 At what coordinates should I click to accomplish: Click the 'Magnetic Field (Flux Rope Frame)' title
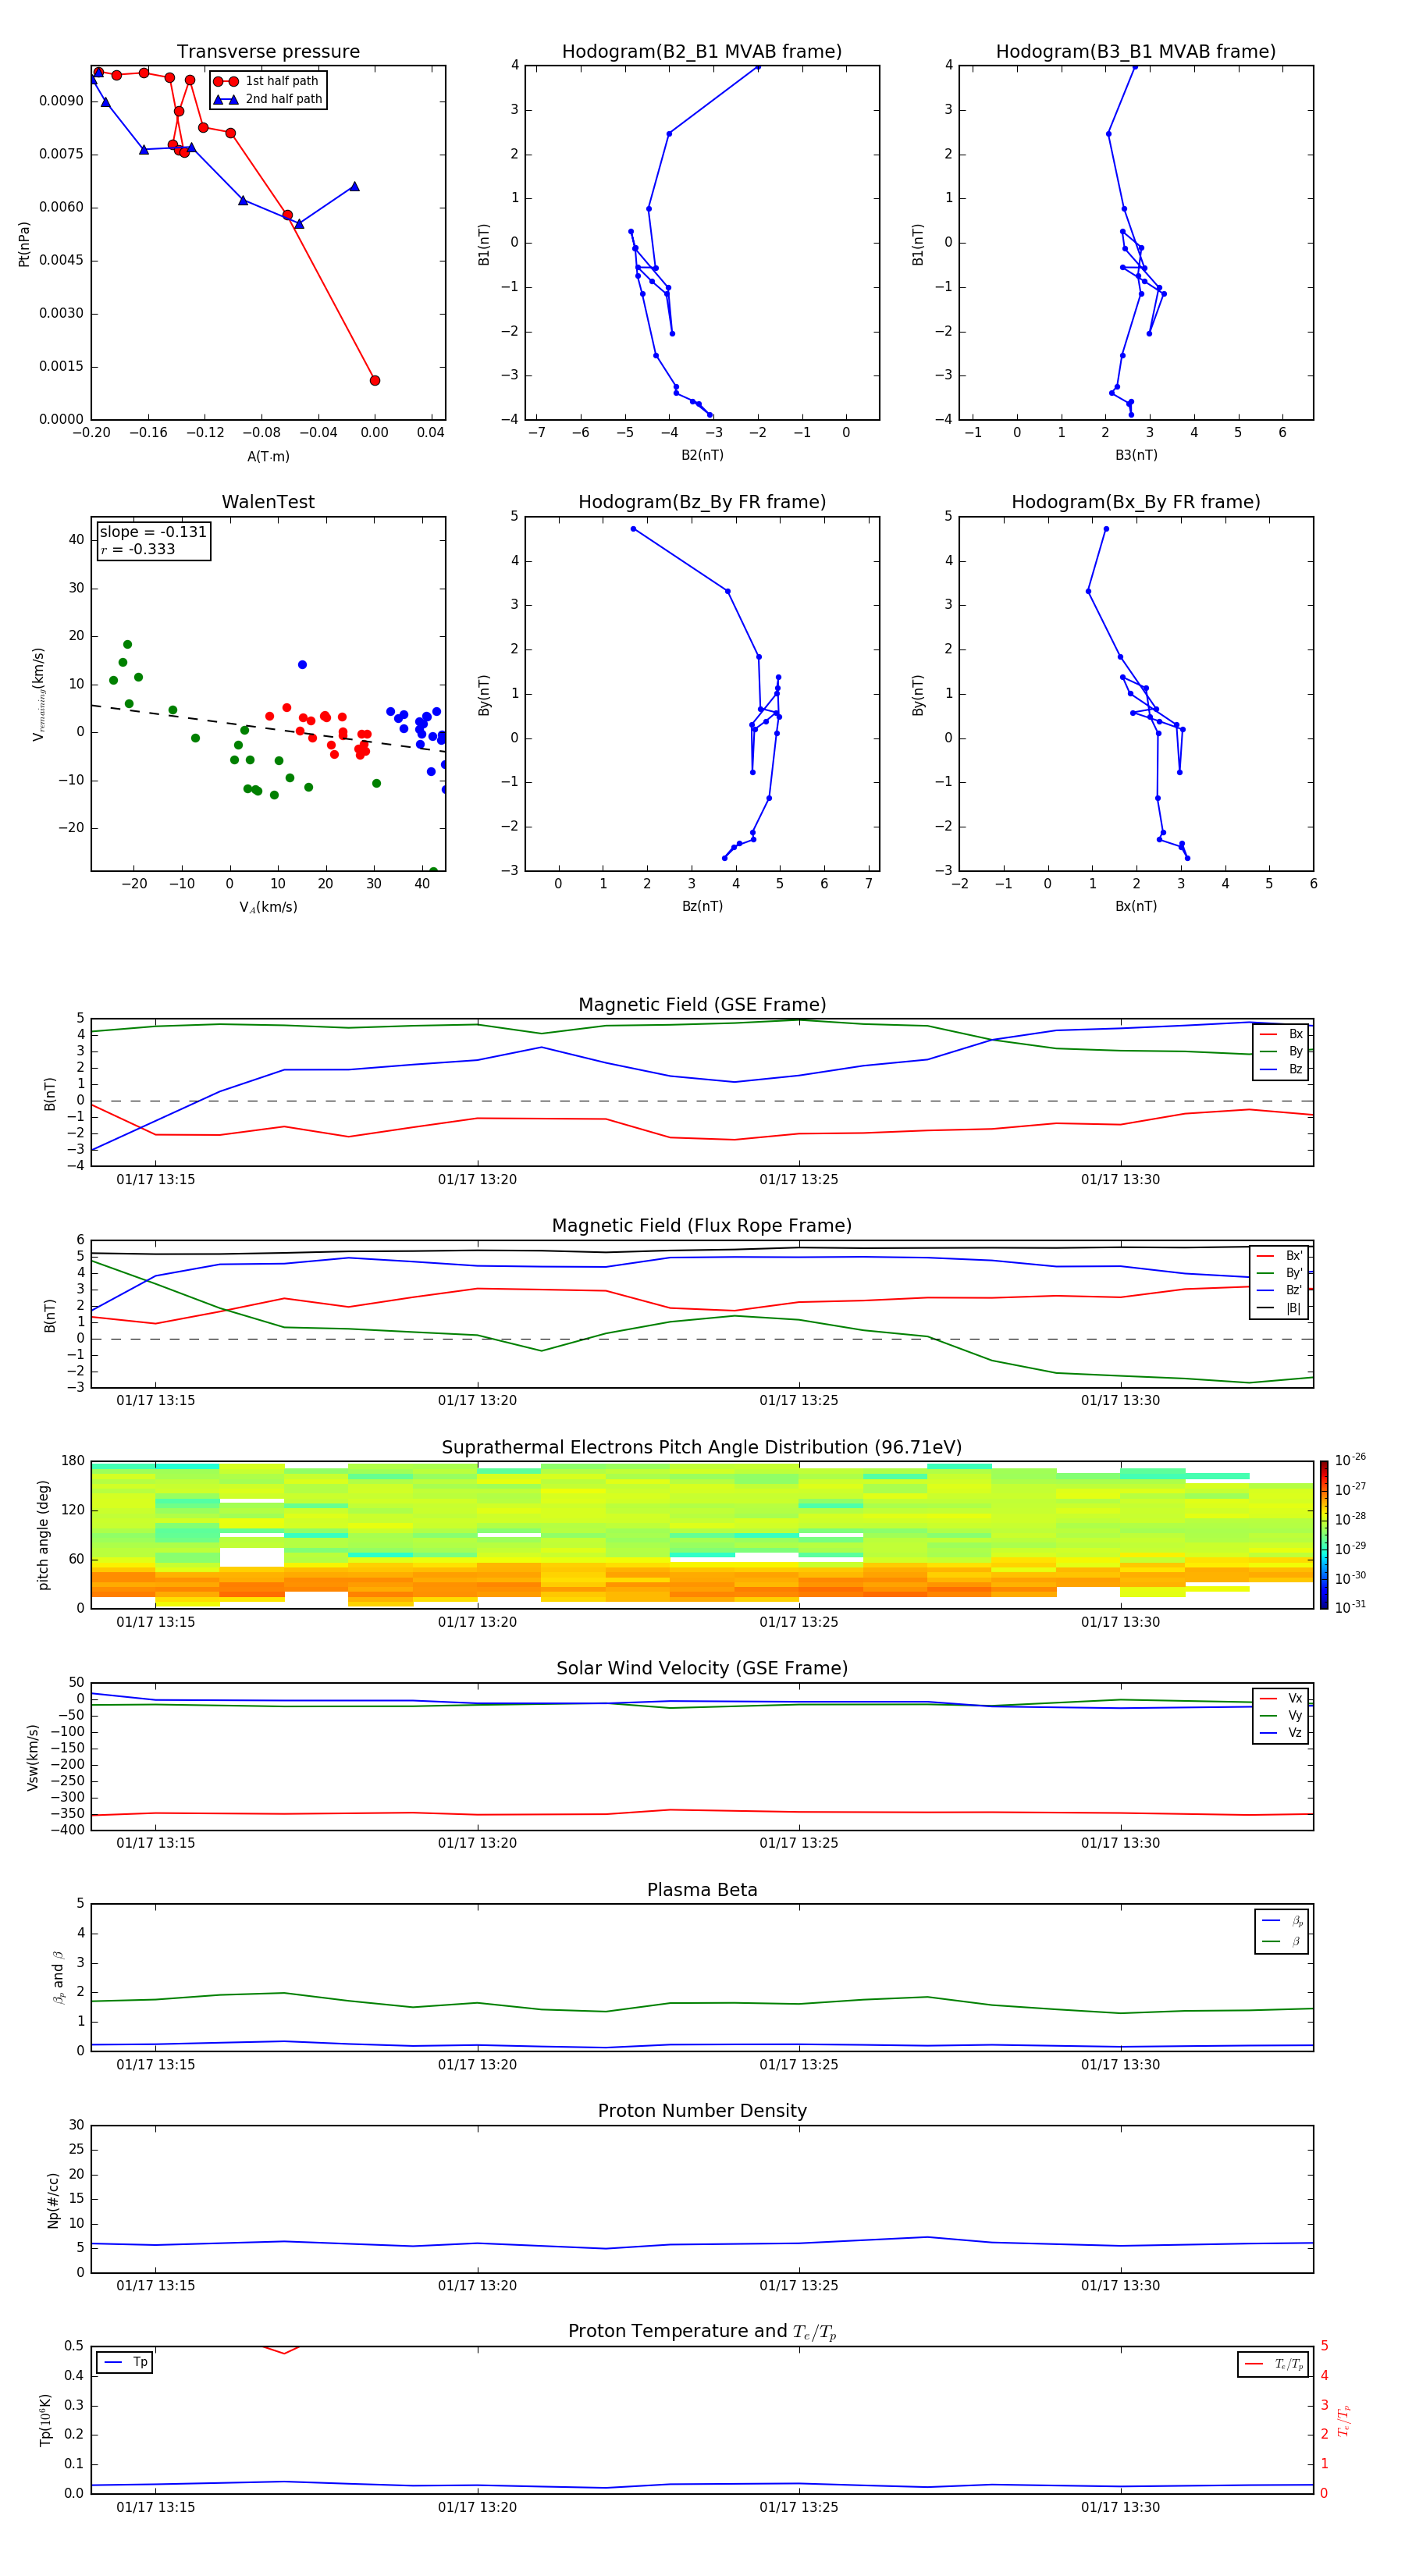coord(702,1226)
